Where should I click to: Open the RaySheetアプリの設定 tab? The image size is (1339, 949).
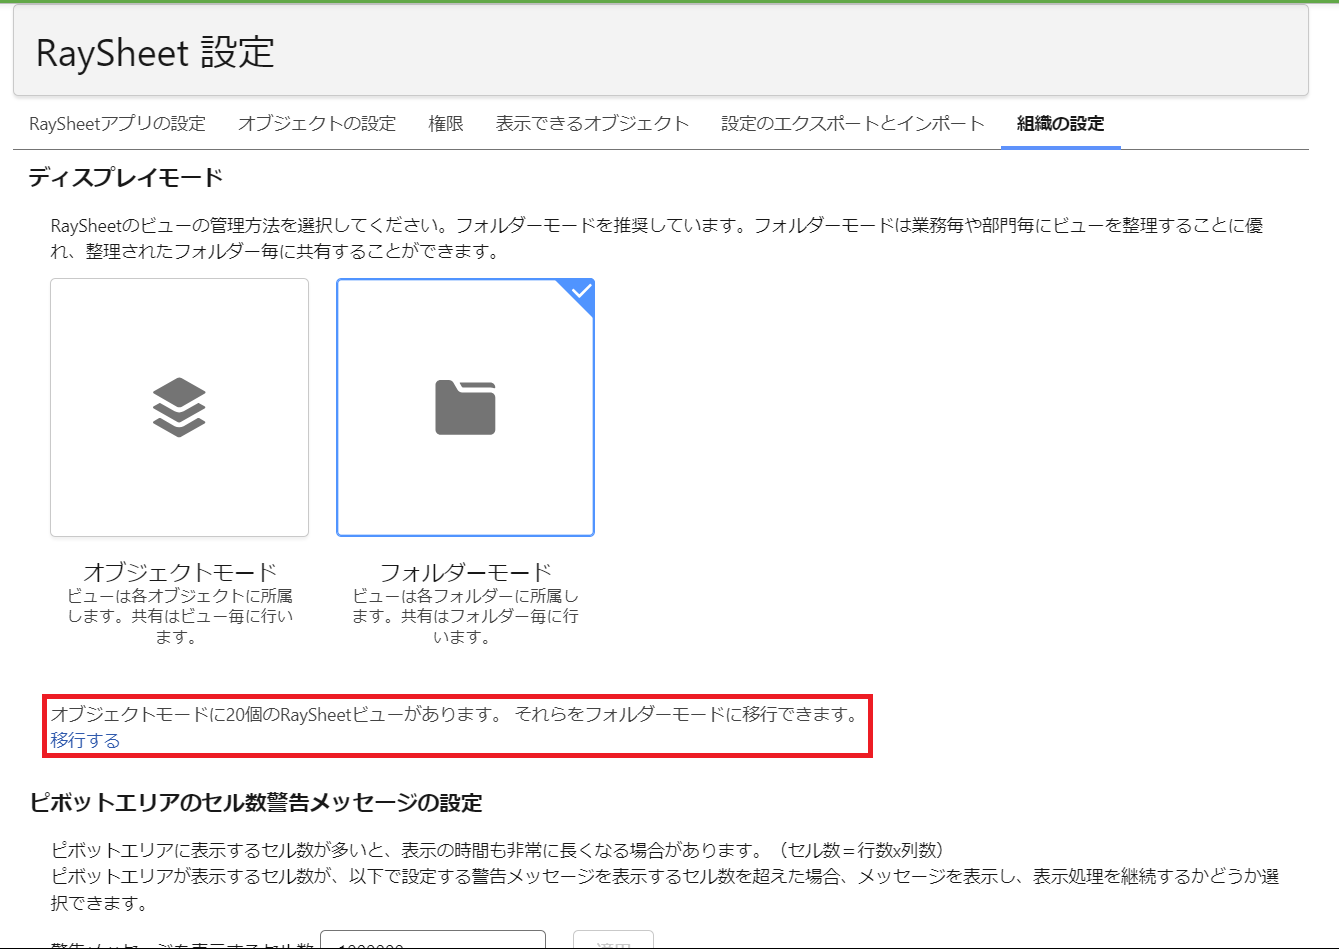[118, 124]
